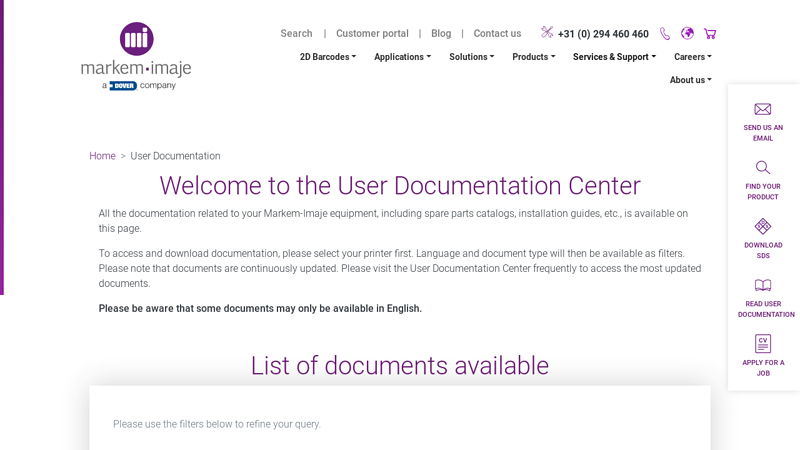Screen dimensions: 800x450
Task: Click the magnifier Find Your Product icon
Action: coord(763,167)
